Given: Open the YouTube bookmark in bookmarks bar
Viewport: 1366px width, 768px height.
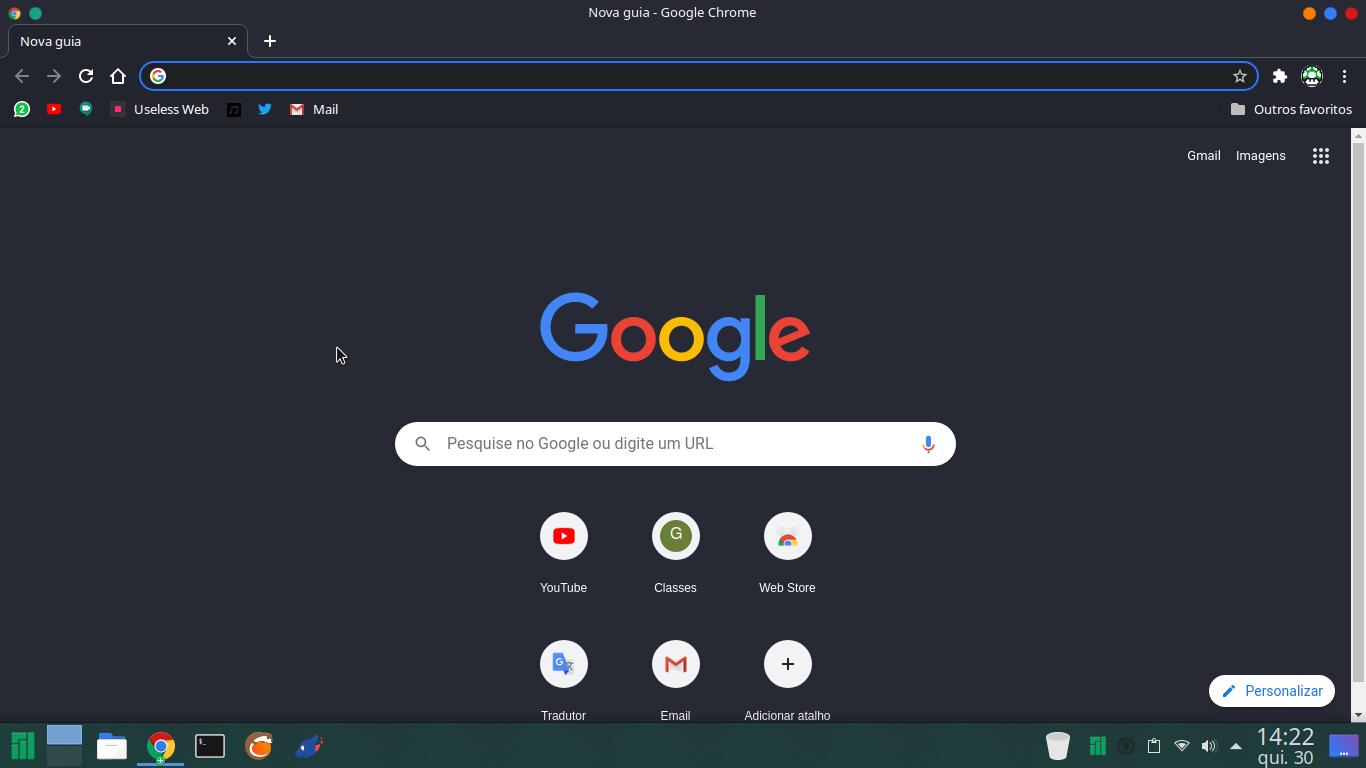Looking at the screenshot, I should pos(54,109).
